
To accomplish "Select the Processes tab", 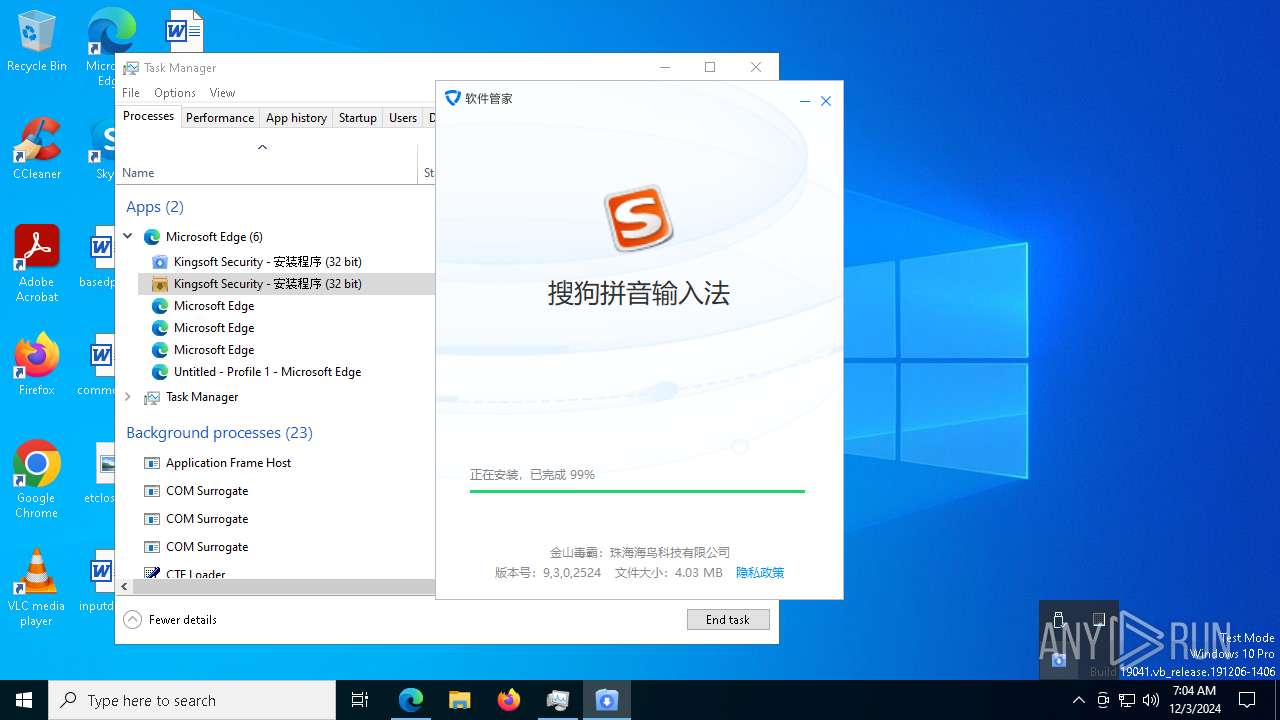I will pos(148,116).
